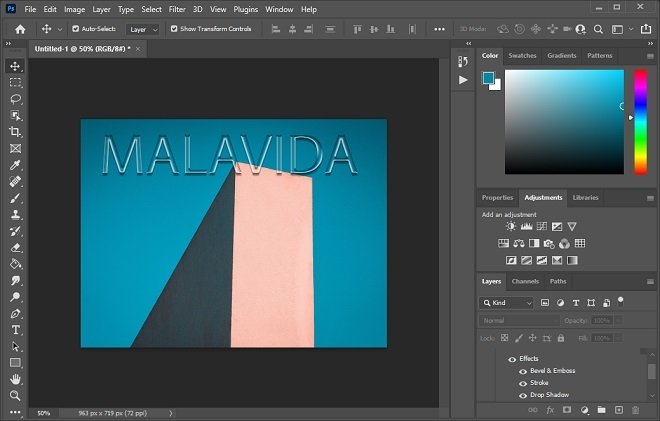This screenshot has width=660, height=421.
Task: Click the Home icon in options bar
Action: click(x=20, y=29)
